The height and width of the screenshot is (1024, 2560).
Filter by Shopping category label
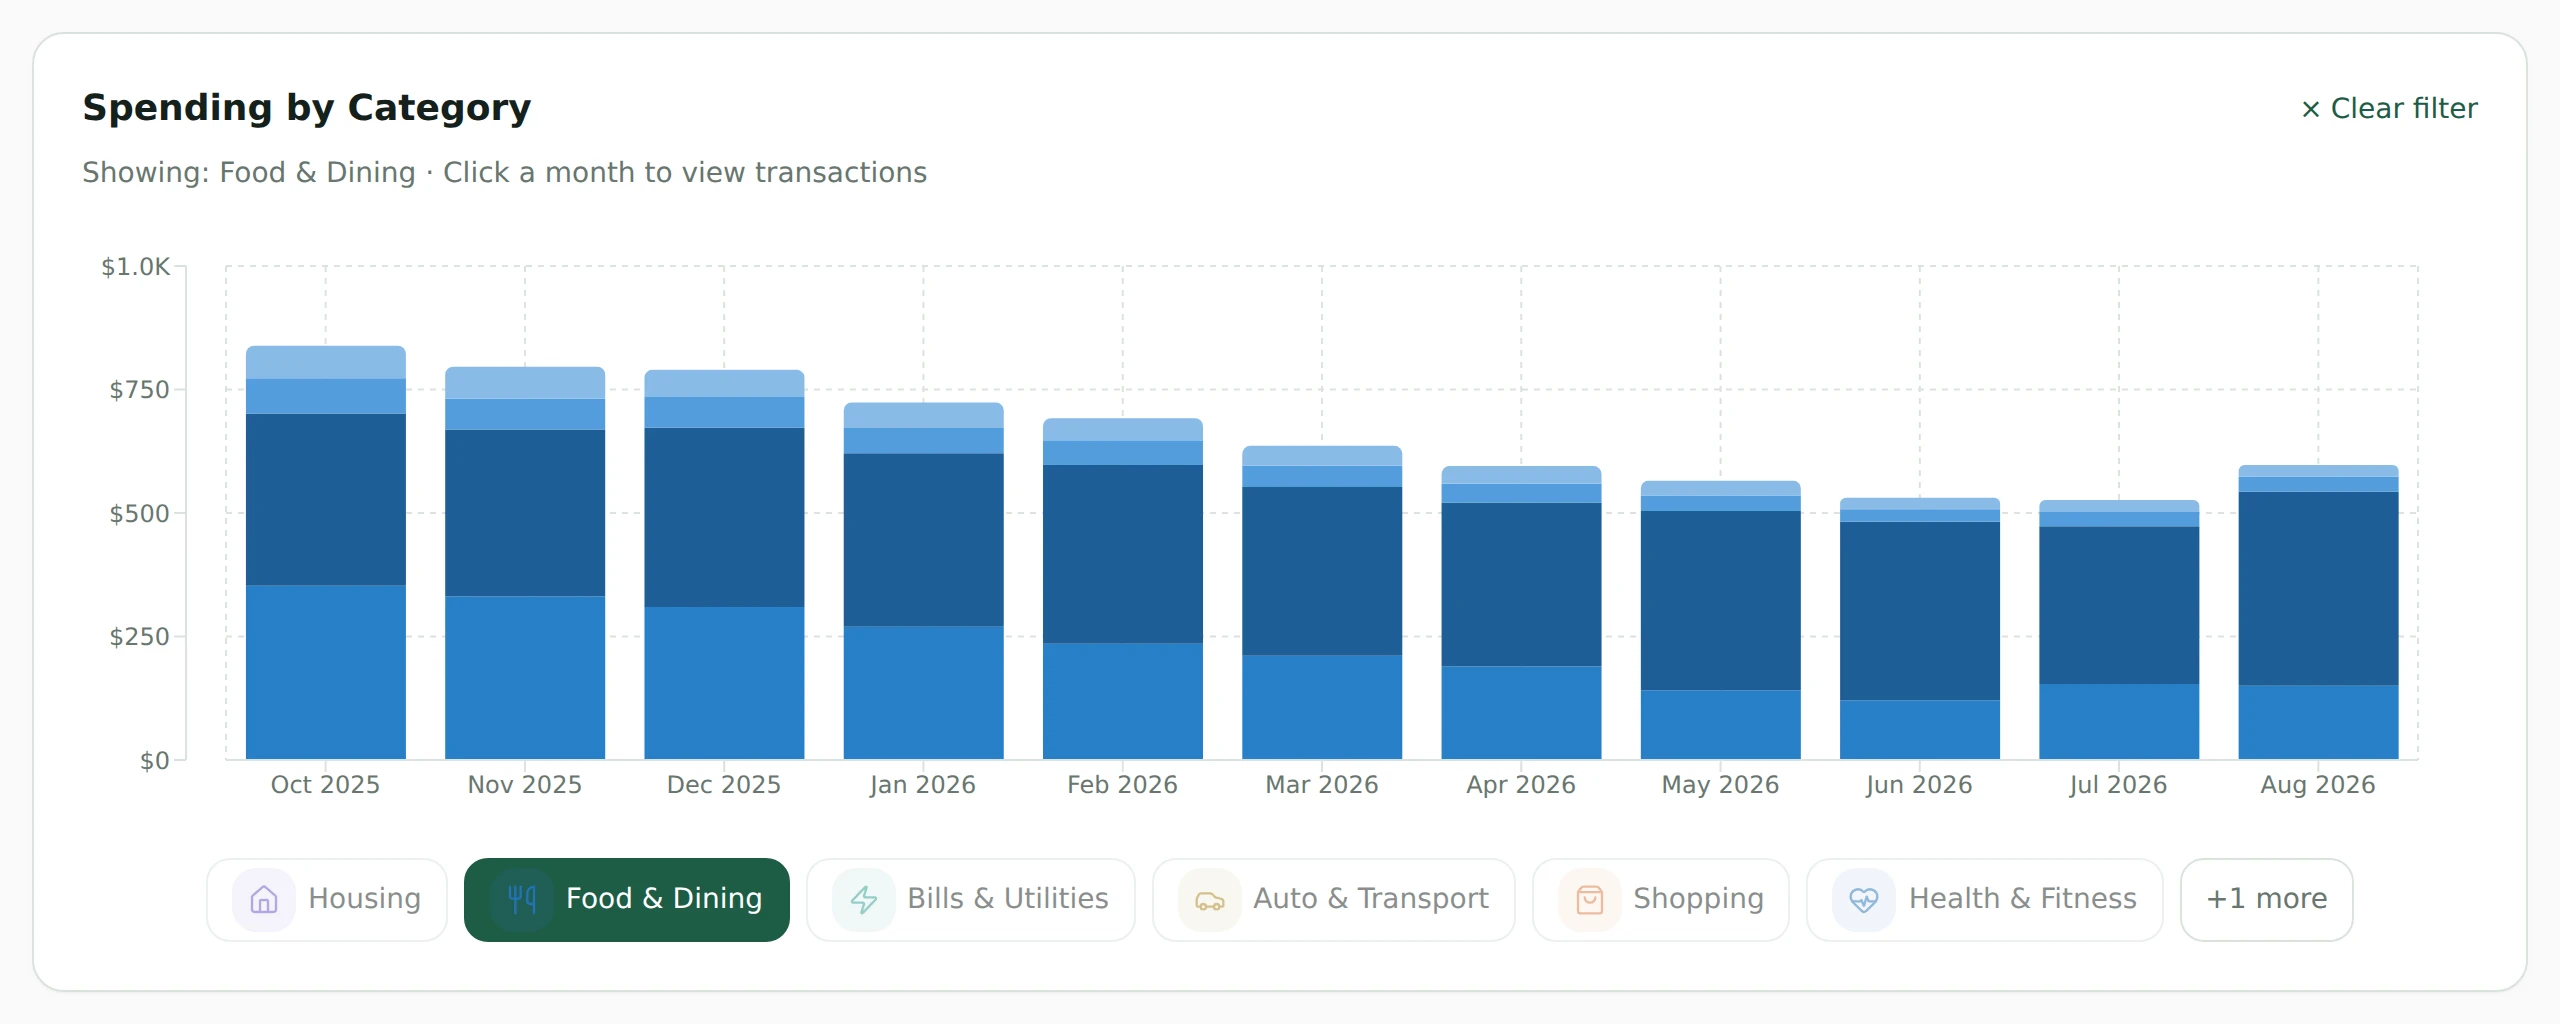1698,898
